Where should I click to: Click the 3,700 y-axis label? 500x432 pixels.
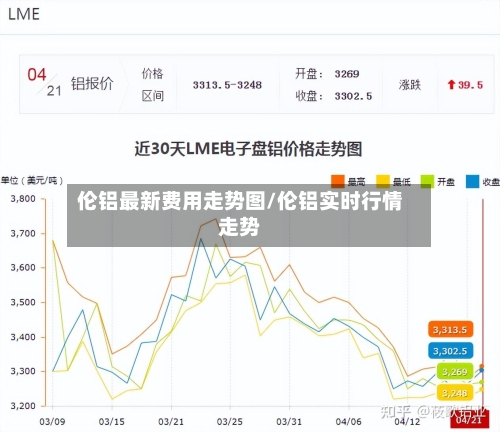coord(23,234)
